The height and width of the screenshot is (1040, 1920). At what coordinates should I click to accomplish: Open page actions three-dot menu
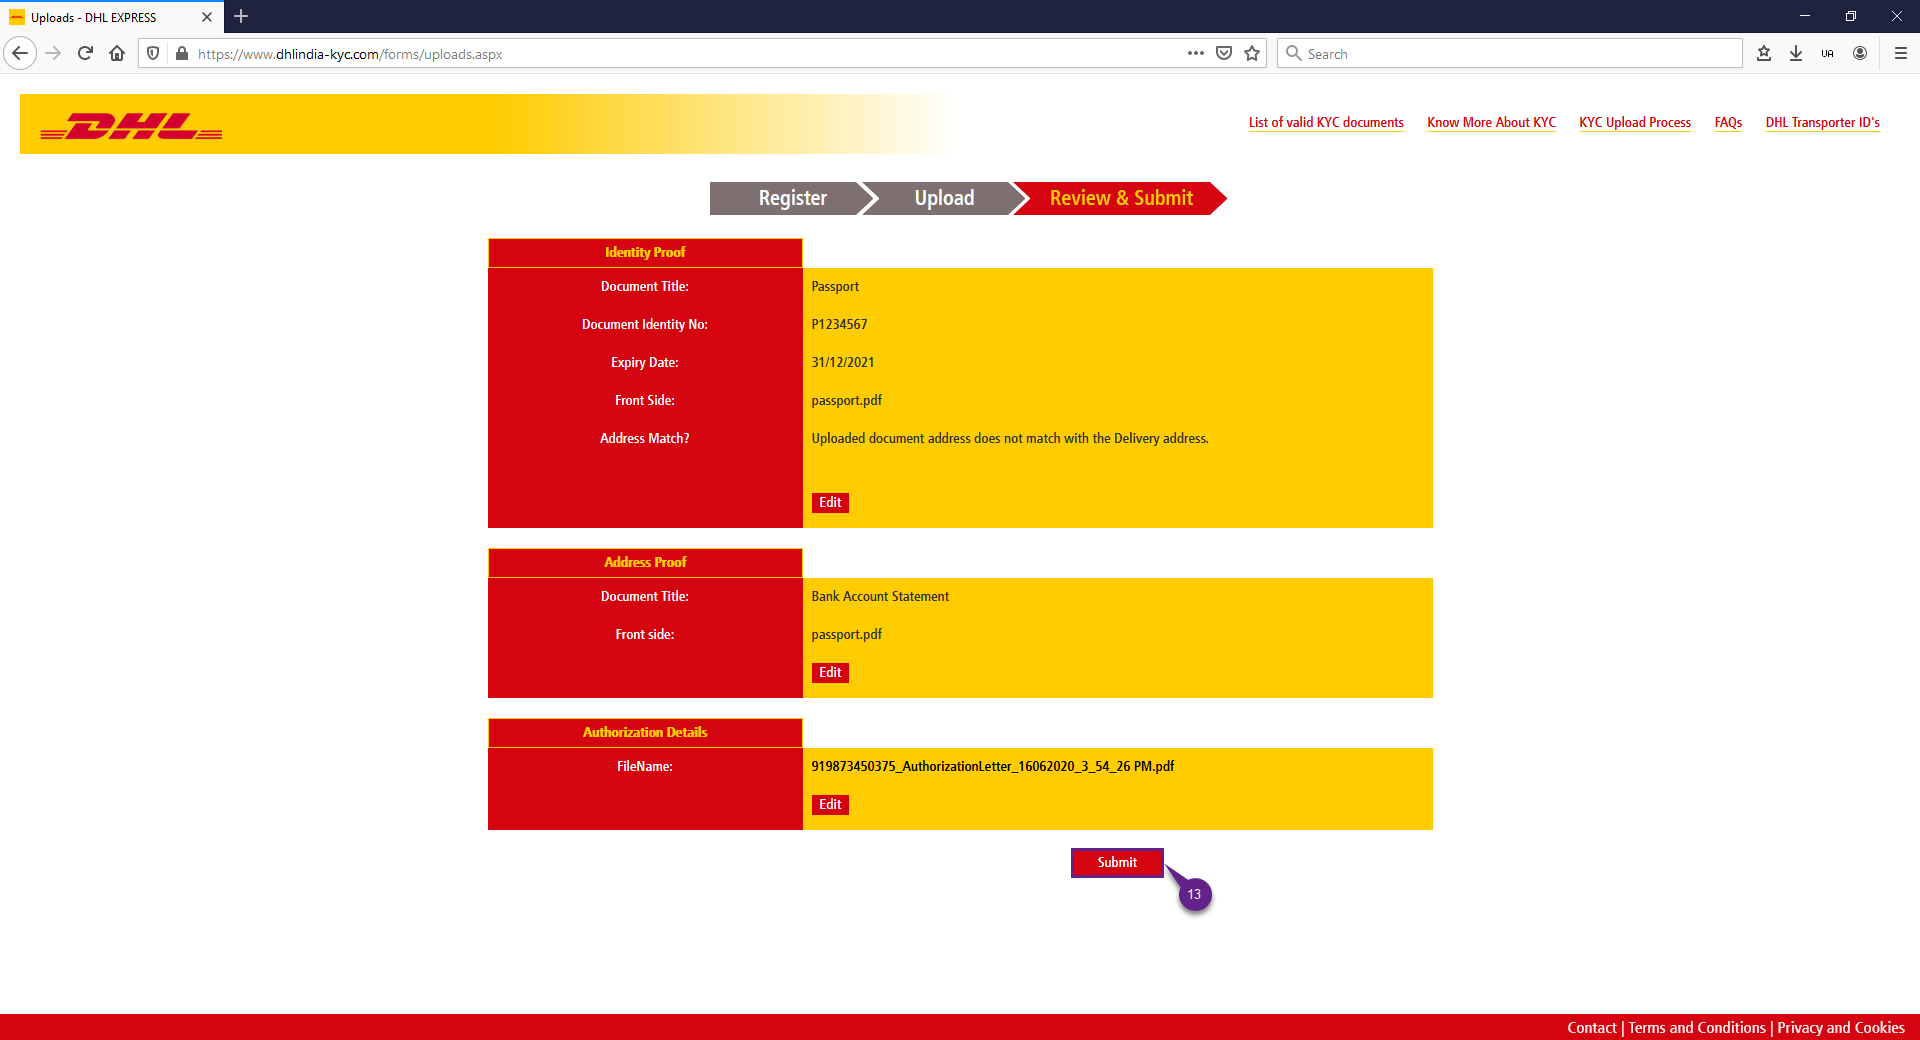1196,53
